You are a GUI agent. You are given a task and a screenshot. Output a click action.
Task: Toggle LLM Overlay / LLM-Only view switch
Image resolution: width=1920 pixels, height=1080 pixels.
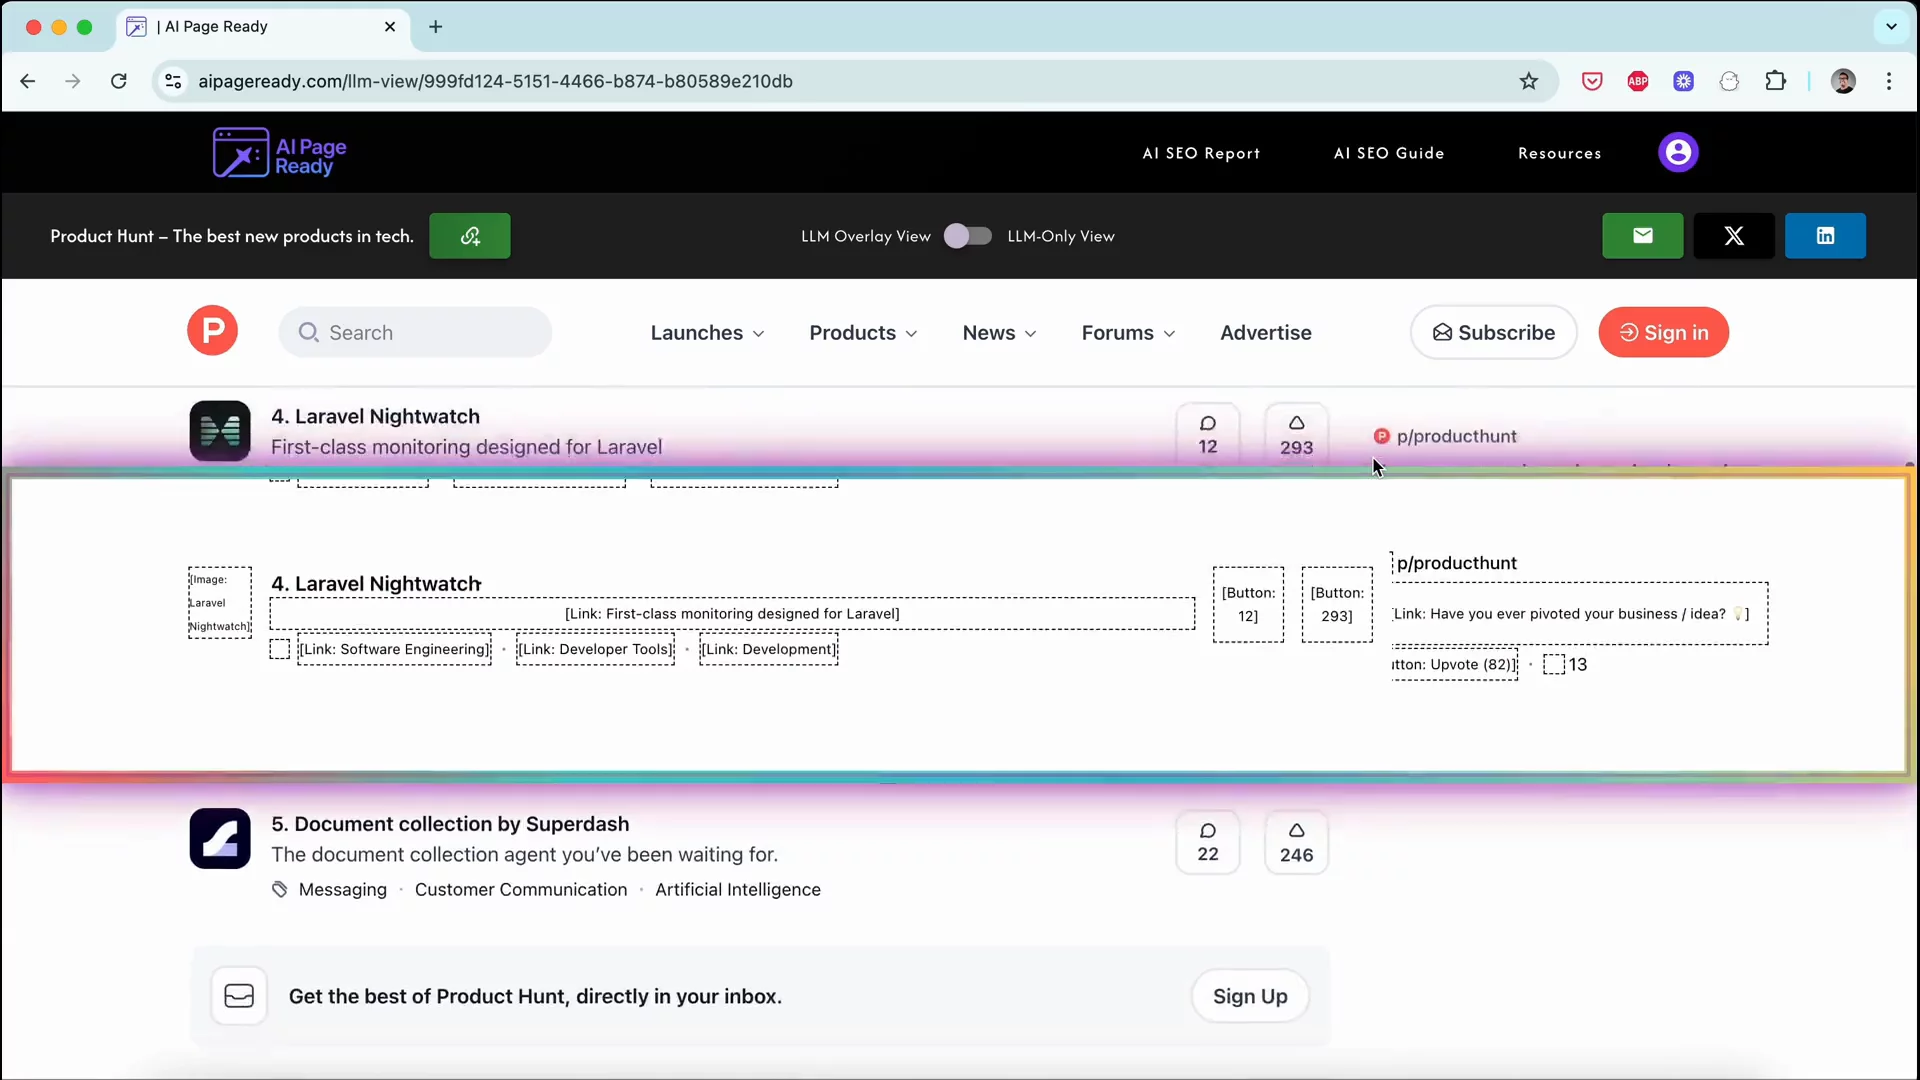tap(967, 236)
